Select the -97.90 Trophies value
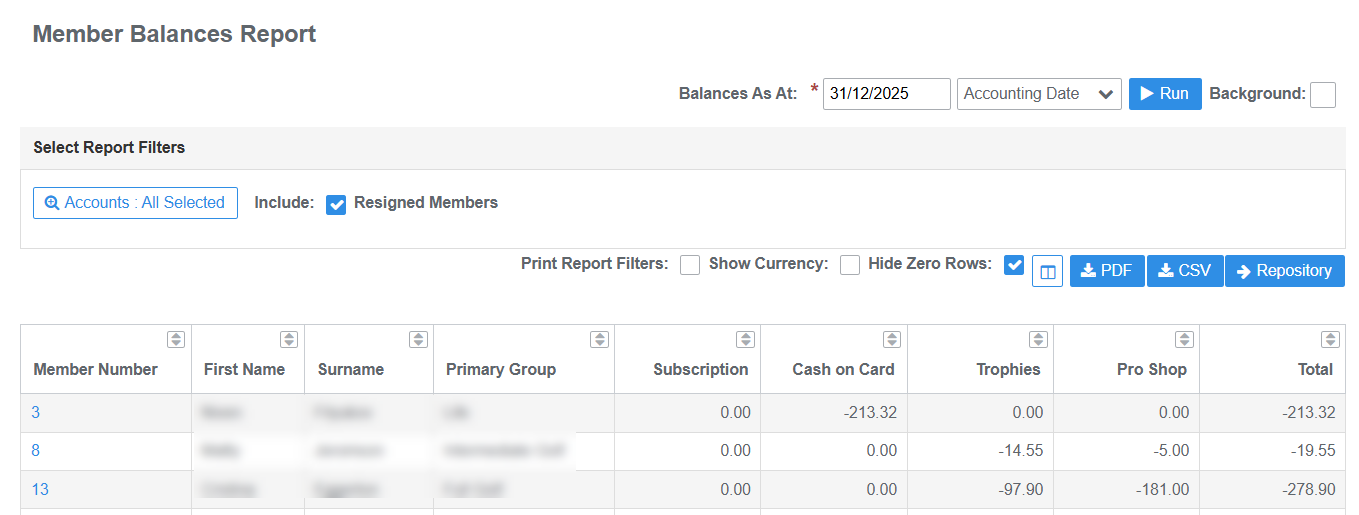Screen dimensions: 1359x515 point(1021,490)
